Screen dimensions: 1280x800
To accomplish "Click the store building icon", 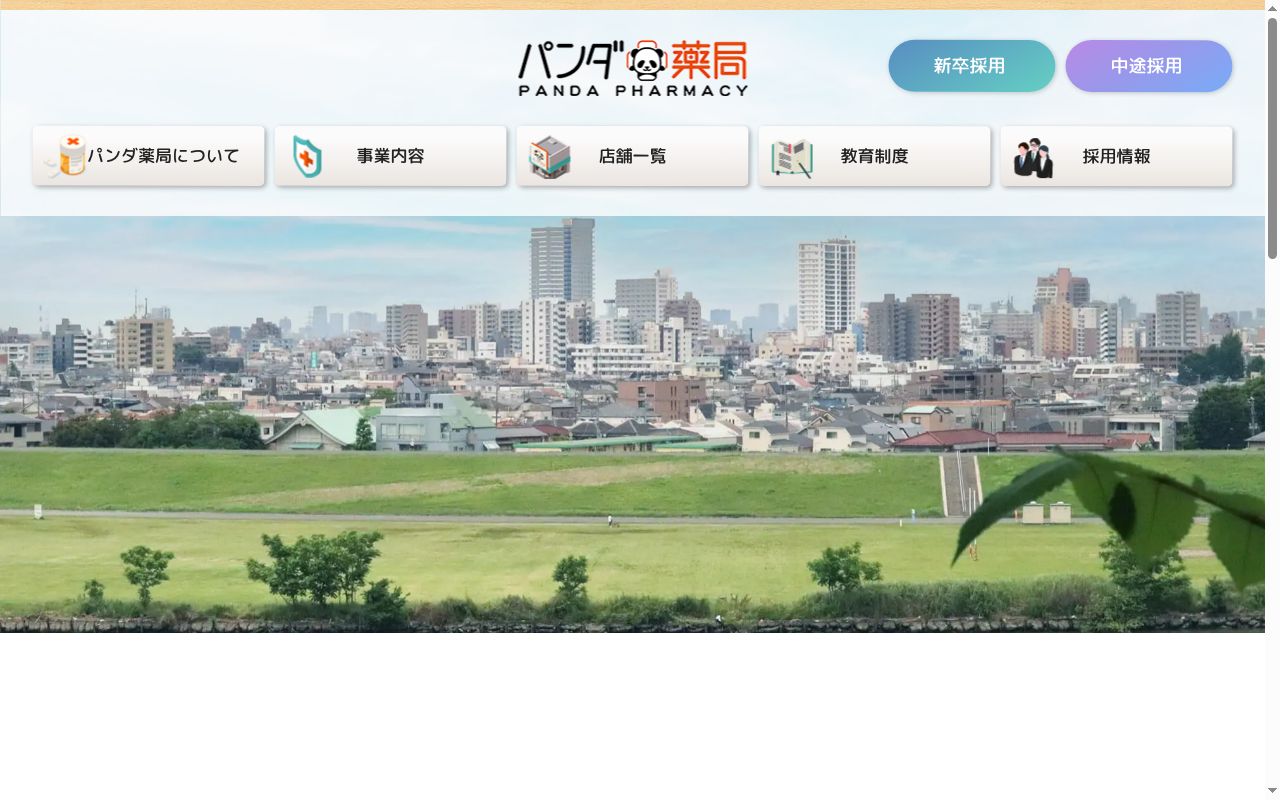I will (549, 157).
